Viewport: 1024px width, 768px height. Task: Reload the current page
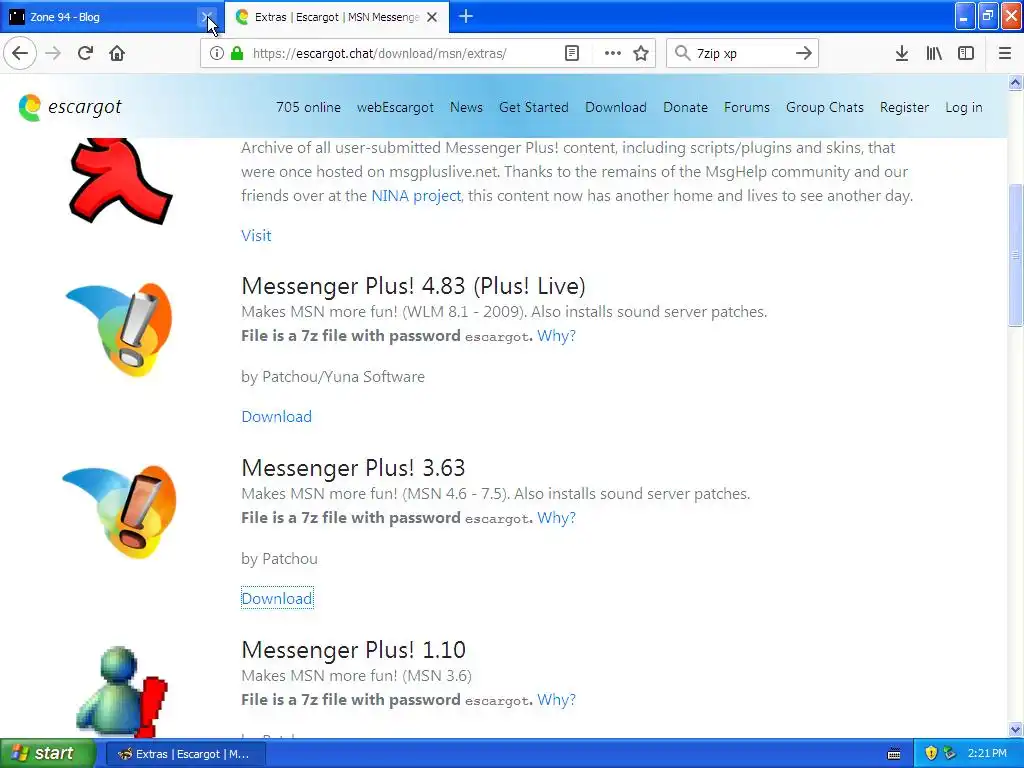click(85, 53)
